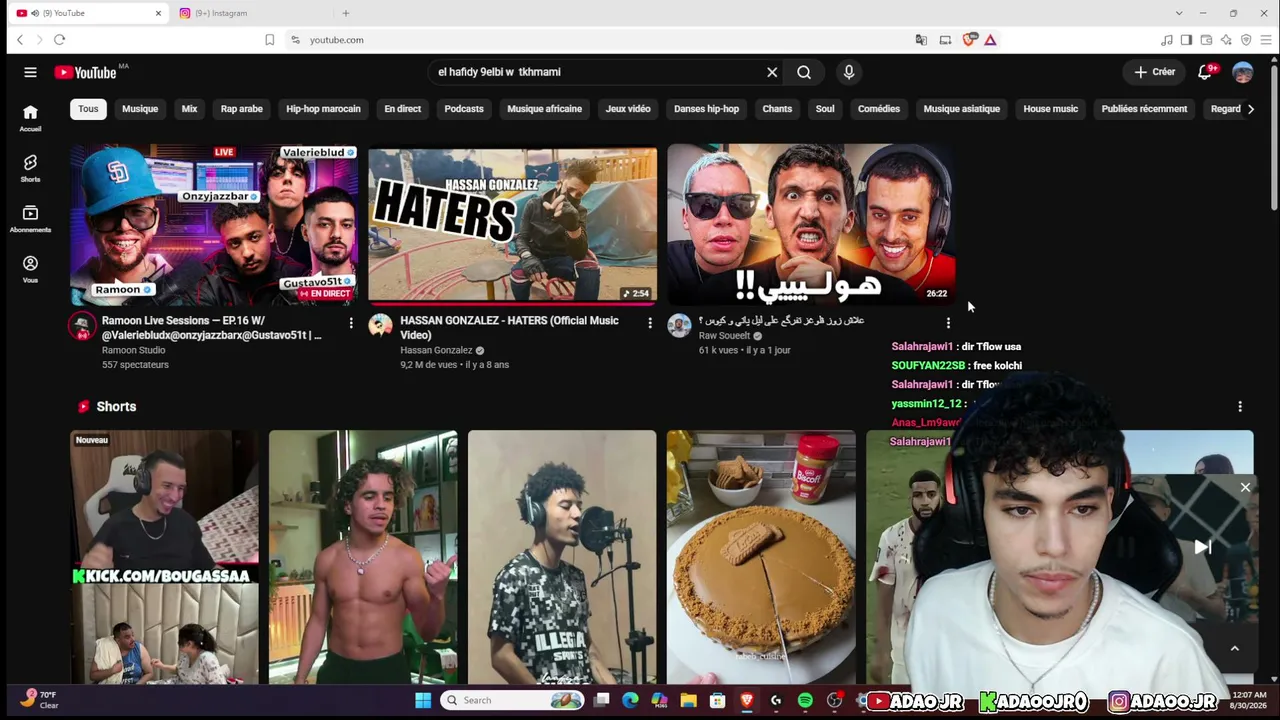Open Leo AI sparkle icon

click(x=1226, y=40)
